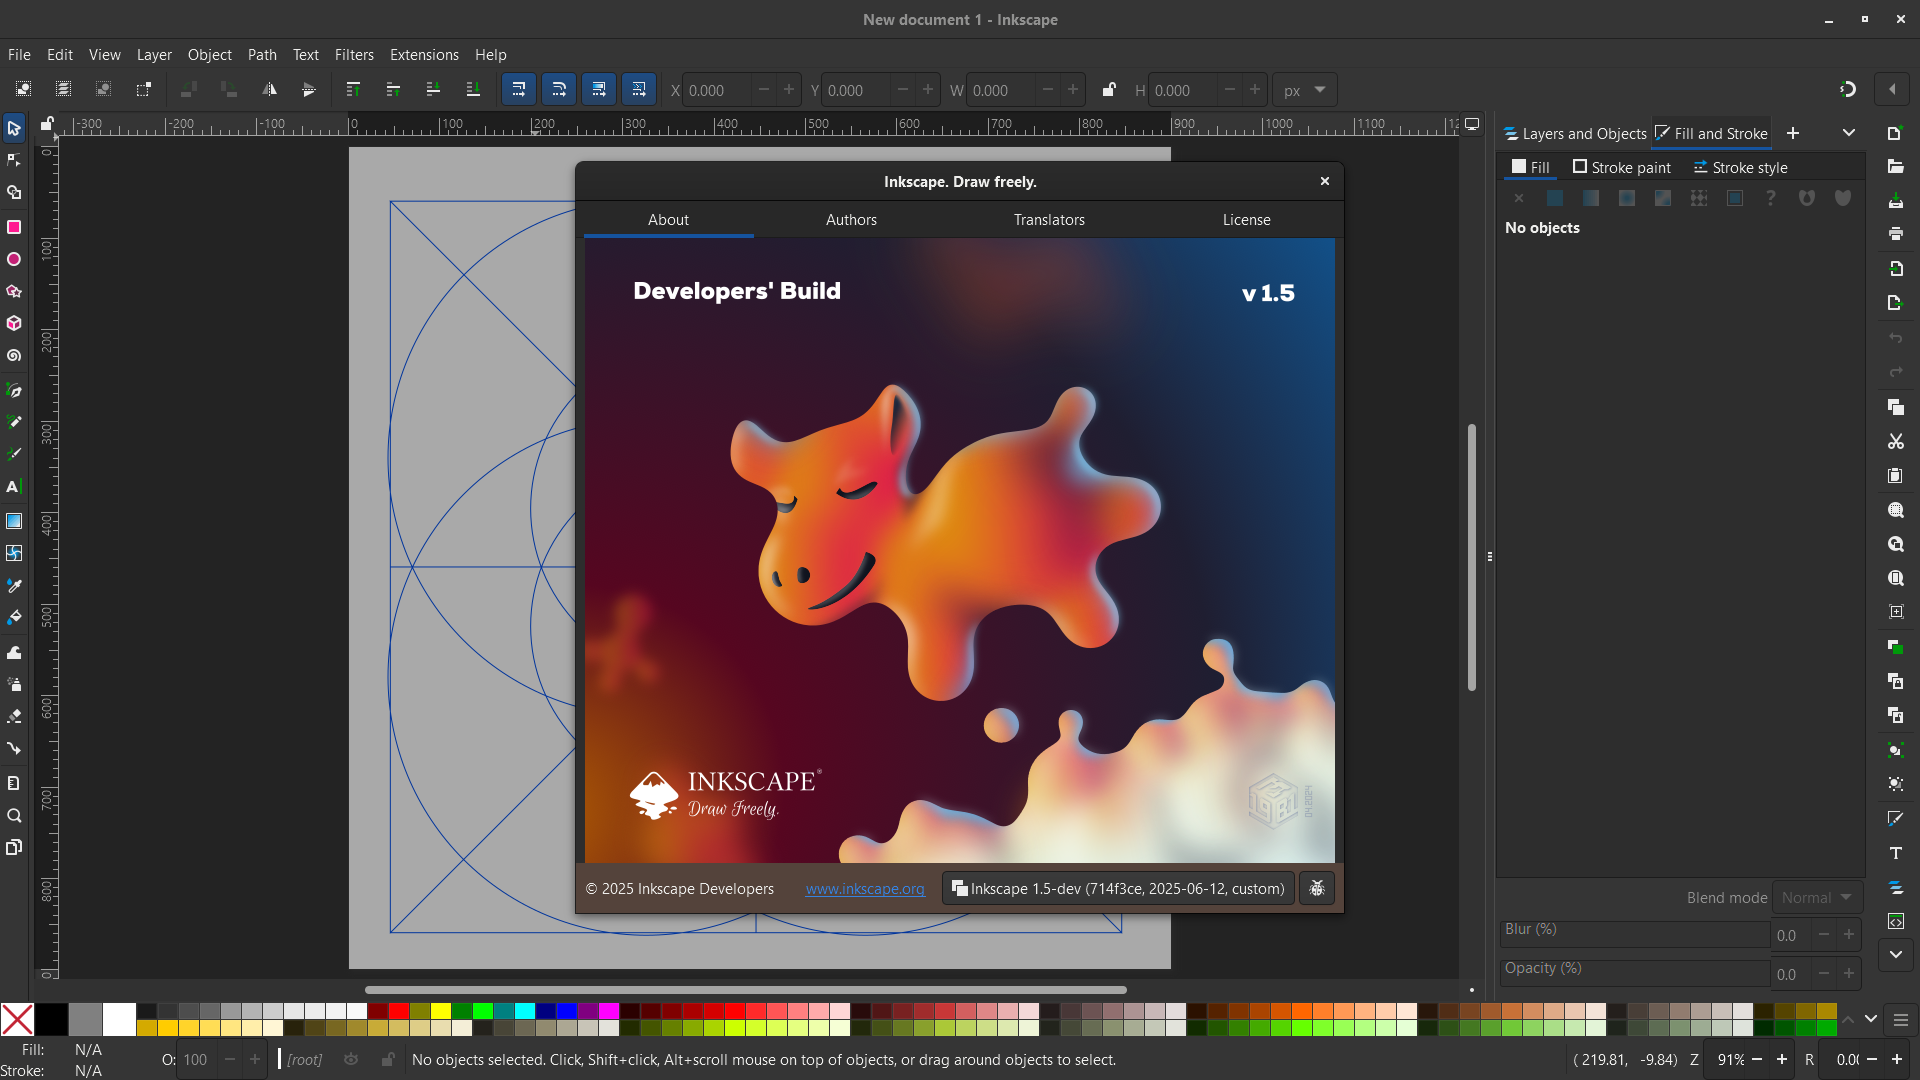Screen dimensions: 1920x1080
Task: Open the Blend mode Normal dropdown
Action: click(x=1817, y=897)
